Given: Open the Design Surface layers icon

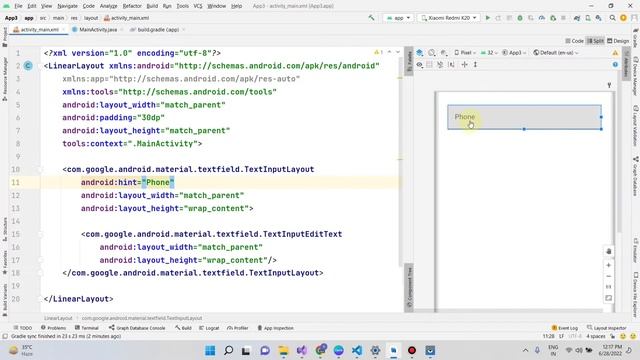Looking at the screenshot, I should (420, 53).
